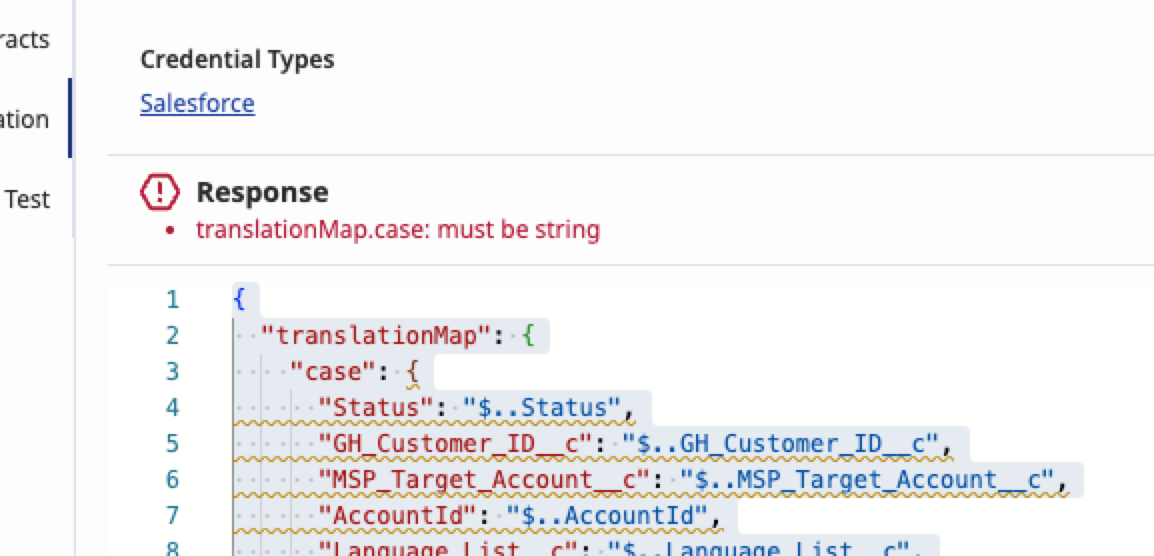Screen dimensions: 1154x556
Task: Click the red error hexagon icon
Action: tap(160, 191)
